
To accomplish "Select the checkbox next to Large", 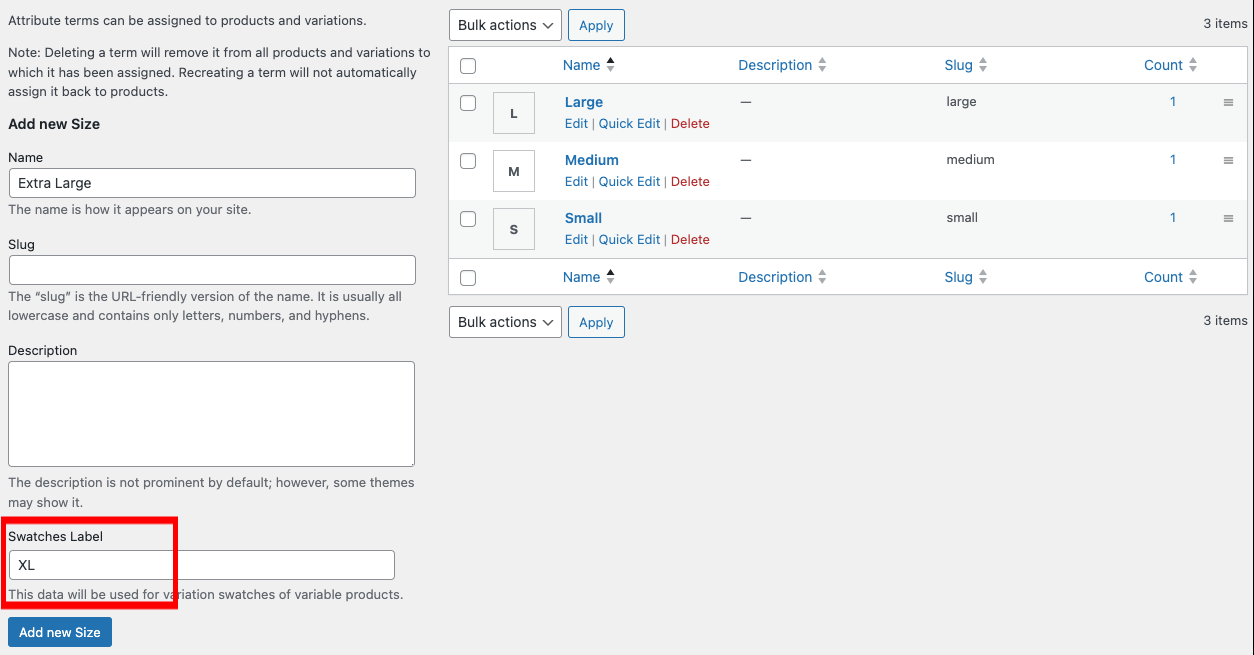I will [x=468, y=102].
